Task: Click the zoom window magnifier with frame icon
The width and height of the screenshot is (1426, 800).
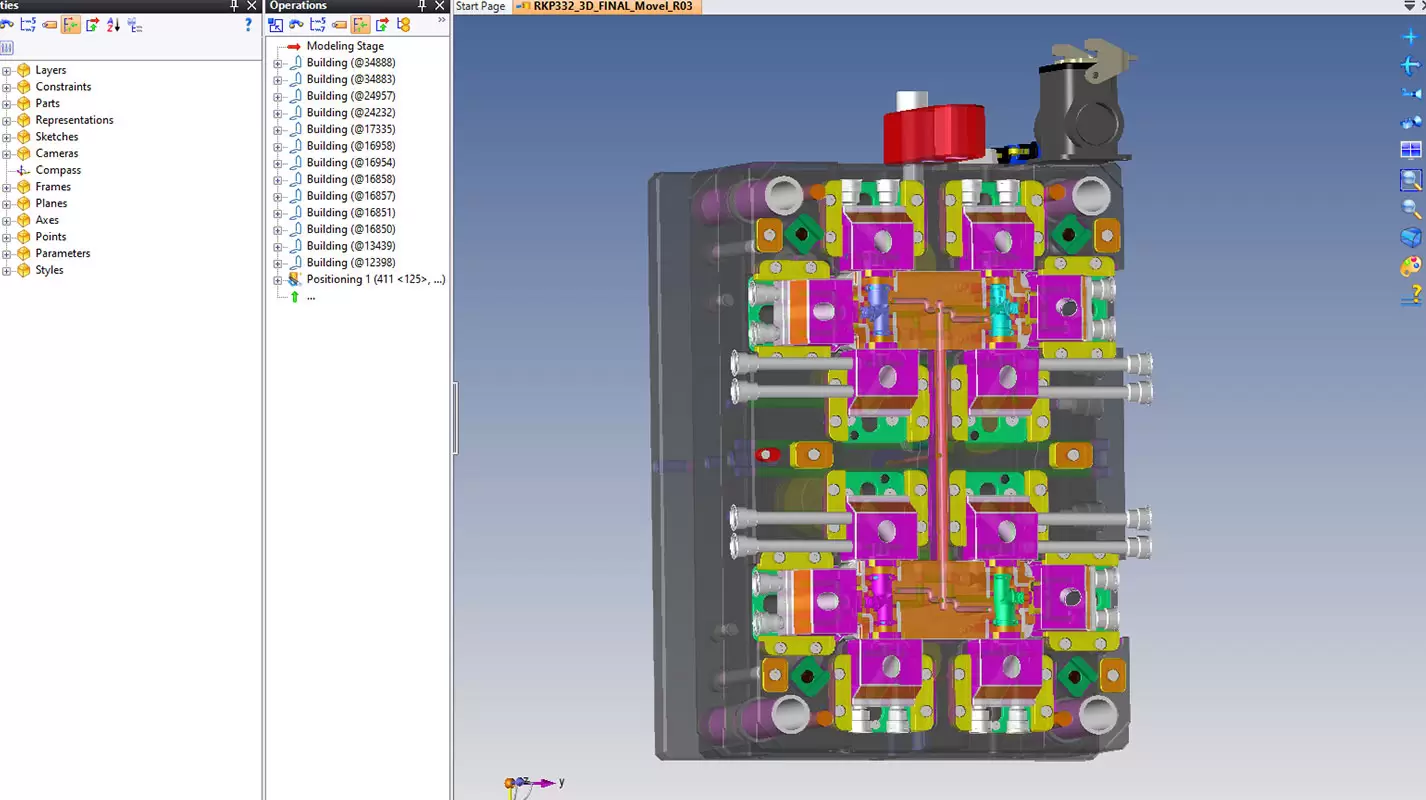Action: tap(1411, 180)
